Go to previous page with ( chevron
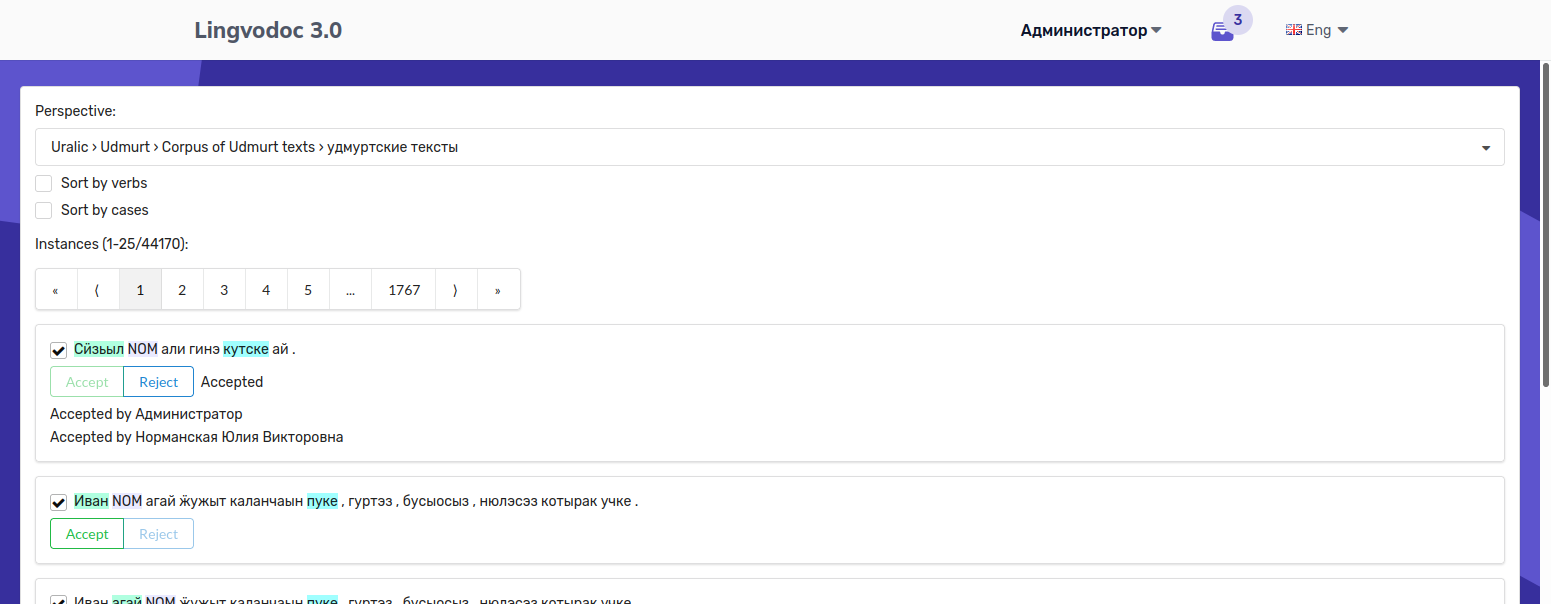1551x604 pixels. [97, 289]
